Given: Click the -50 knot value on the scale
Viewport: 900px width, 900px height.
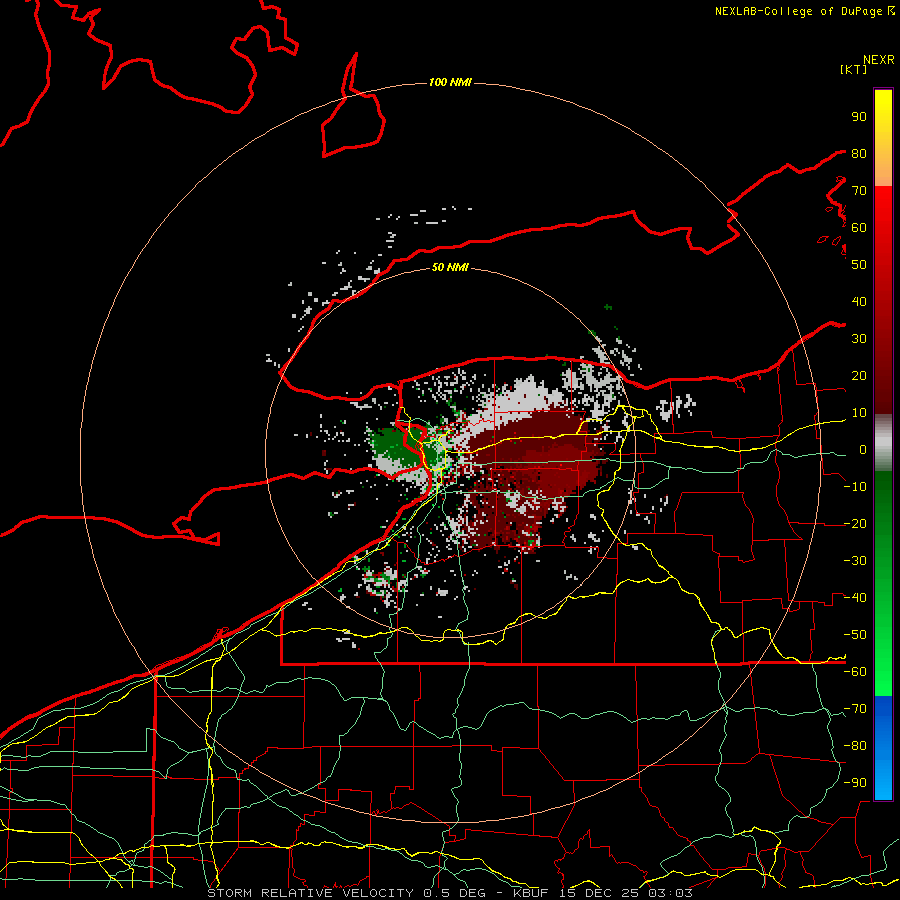Looking at the screenshot, I should (855, 635).
